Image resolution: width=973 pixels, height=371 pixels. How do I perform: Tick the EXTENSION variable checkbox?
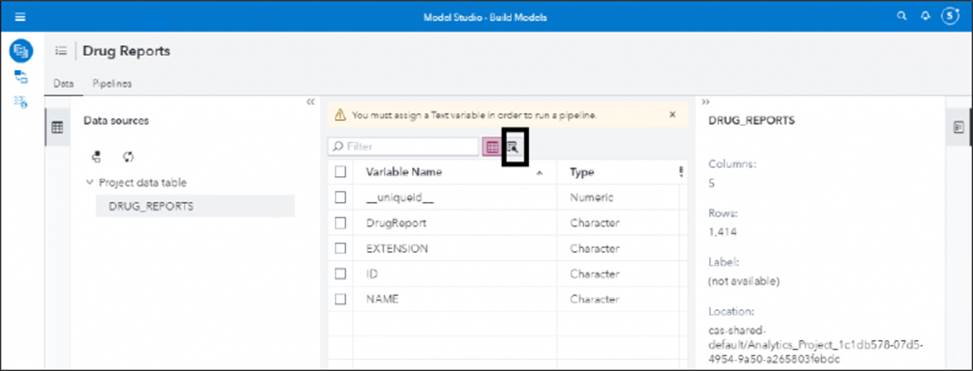point(340,248)
